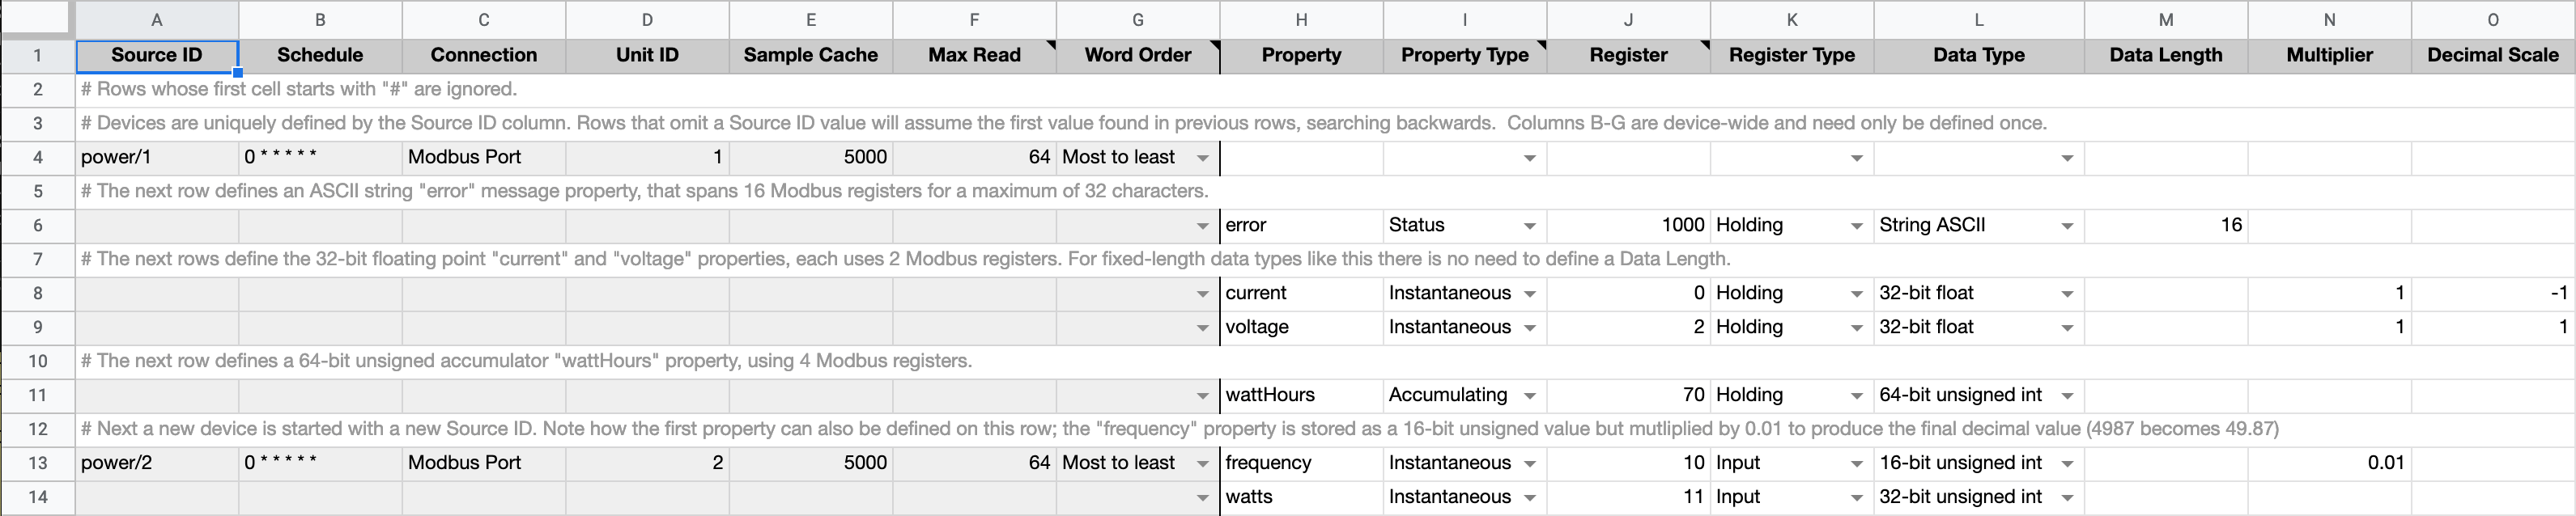
Task: Select the cell containing power/2
Action: 156,463
